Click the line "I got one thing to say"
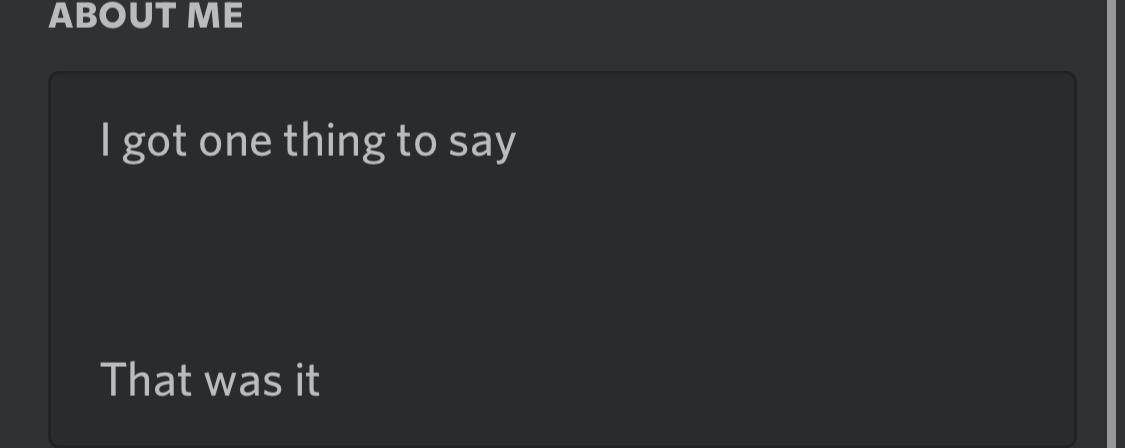The width and height of the screenshot is (1125, 448). tap(308, 141)
